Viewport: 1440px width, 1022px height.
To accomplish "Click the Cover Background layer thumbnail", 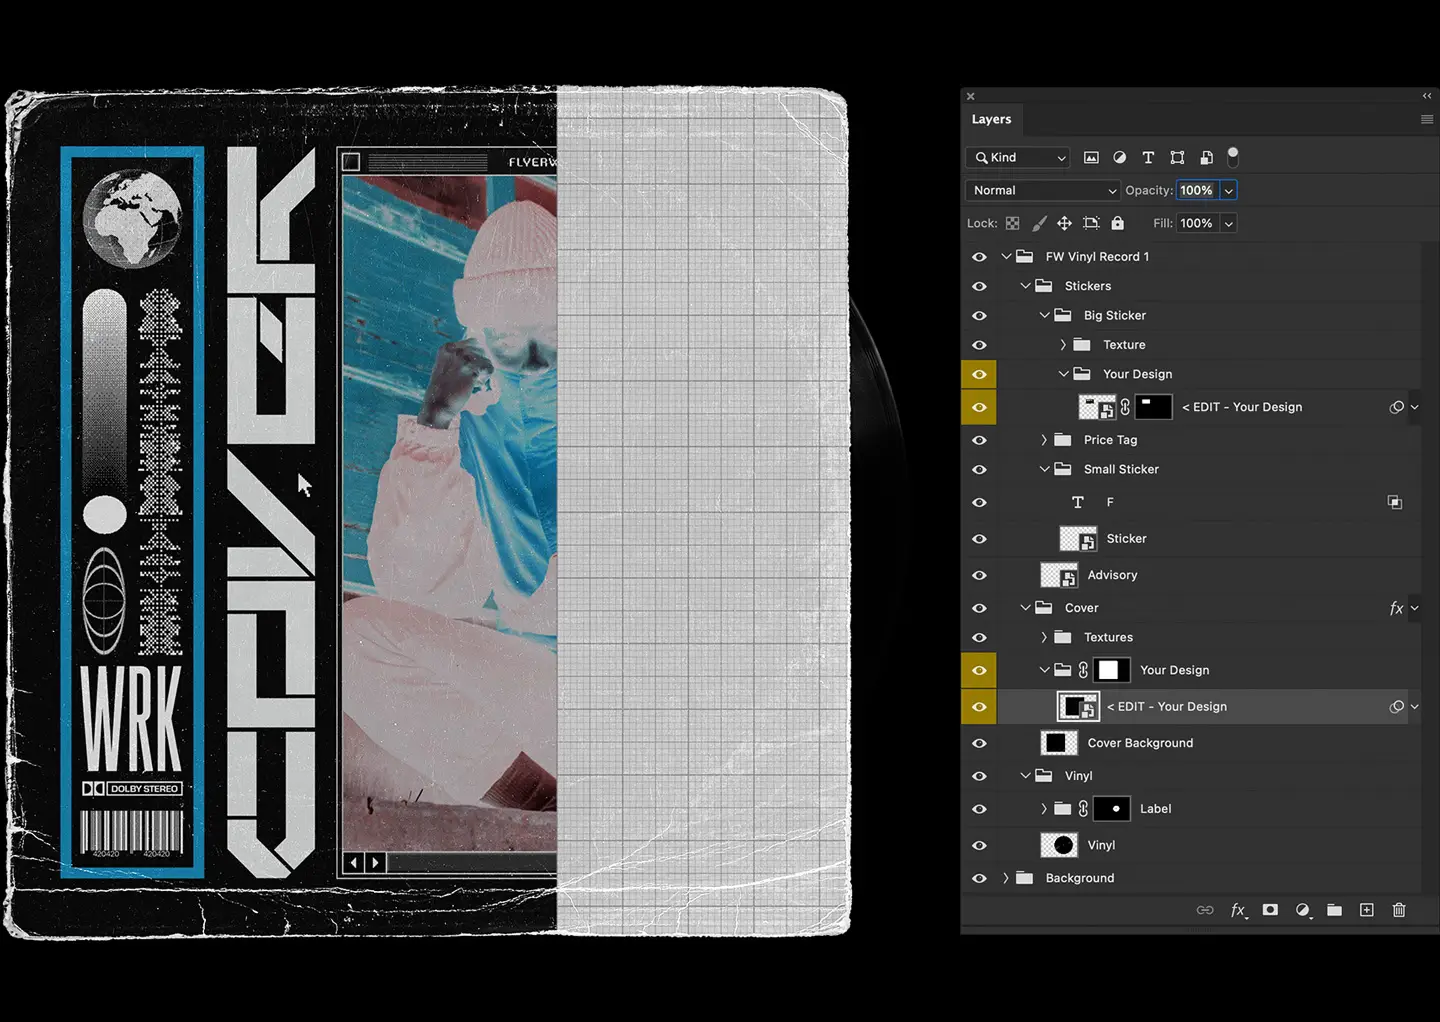I will click(x=1059, y=742).
